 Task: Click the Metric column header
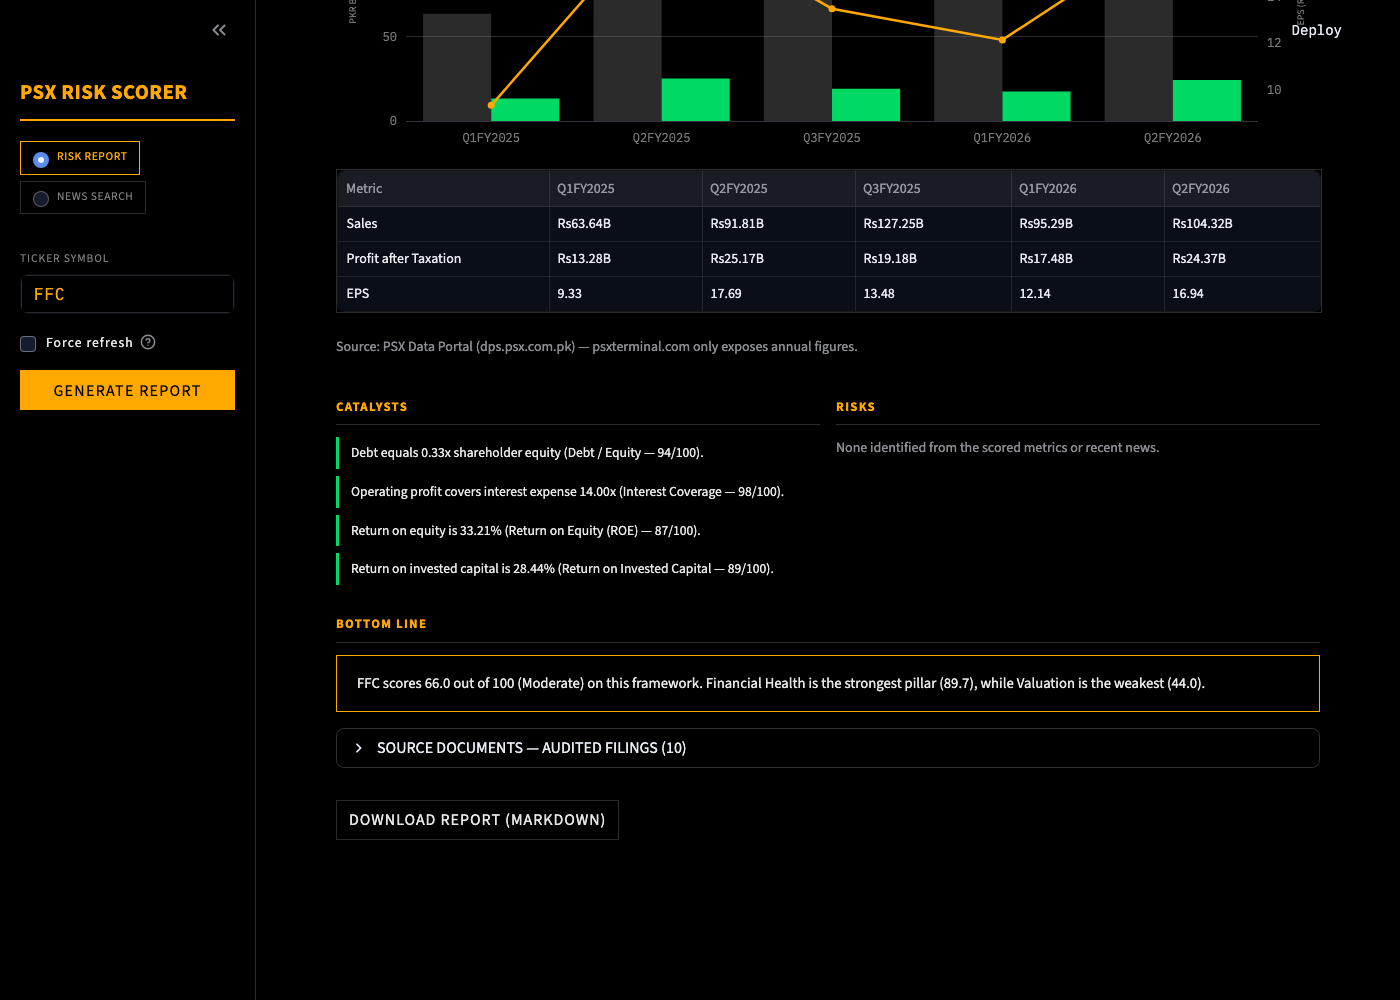click(443, 189)
